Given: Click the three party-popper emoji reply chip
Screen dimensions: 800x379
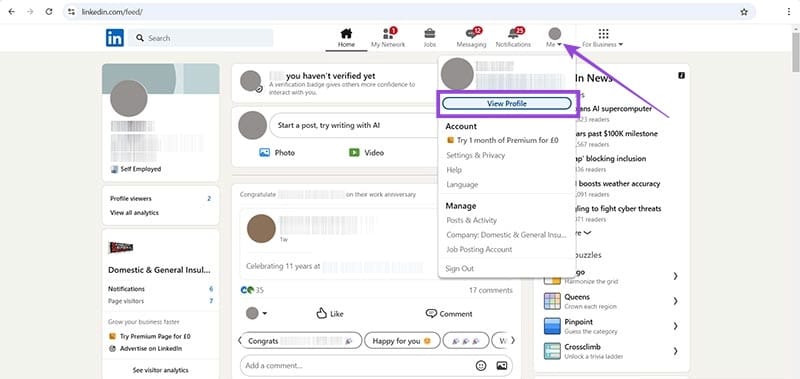Looking at the screenshot, I should pyautogui.click(x=466, y=341).
